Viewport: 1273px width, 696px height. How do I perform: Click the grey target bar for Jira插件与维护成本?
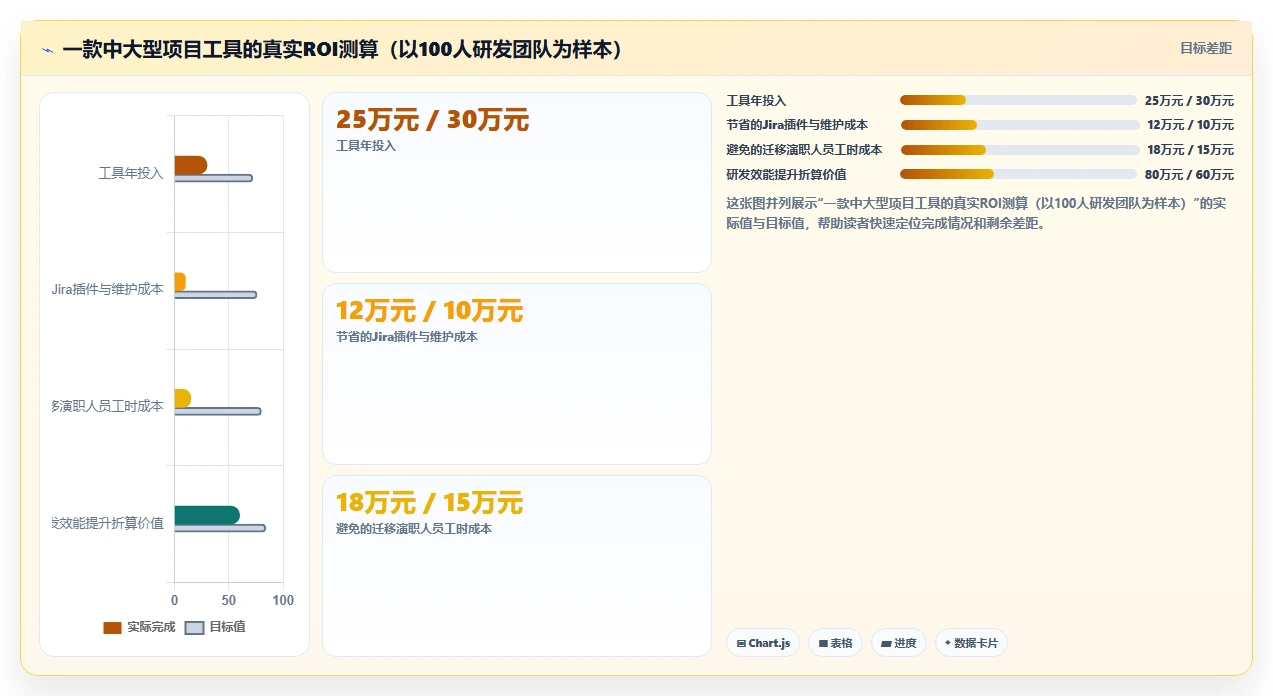tap(215, 295)
